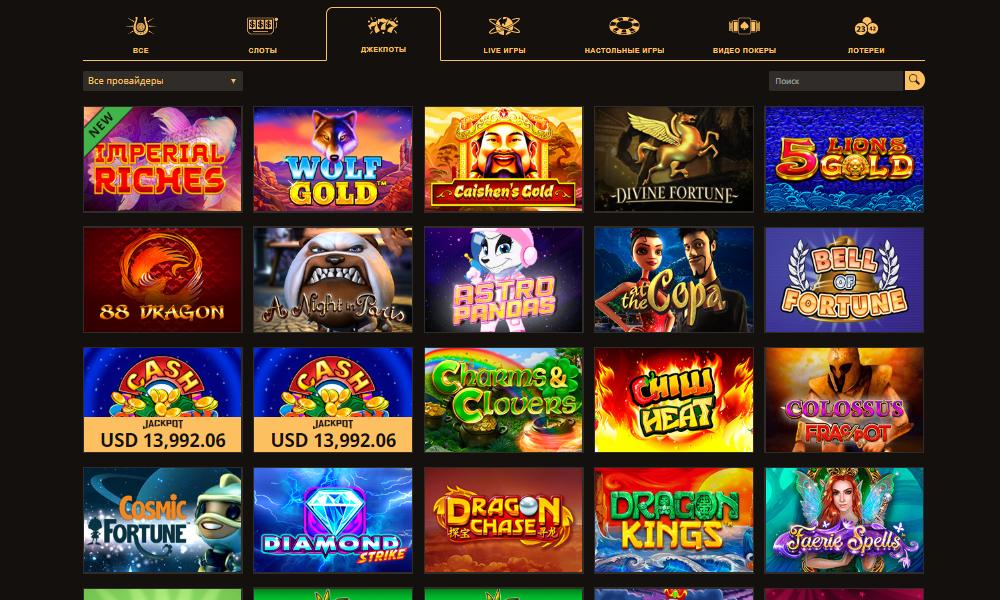Open Live игры via the dealer icon

[x=504, y=26]
